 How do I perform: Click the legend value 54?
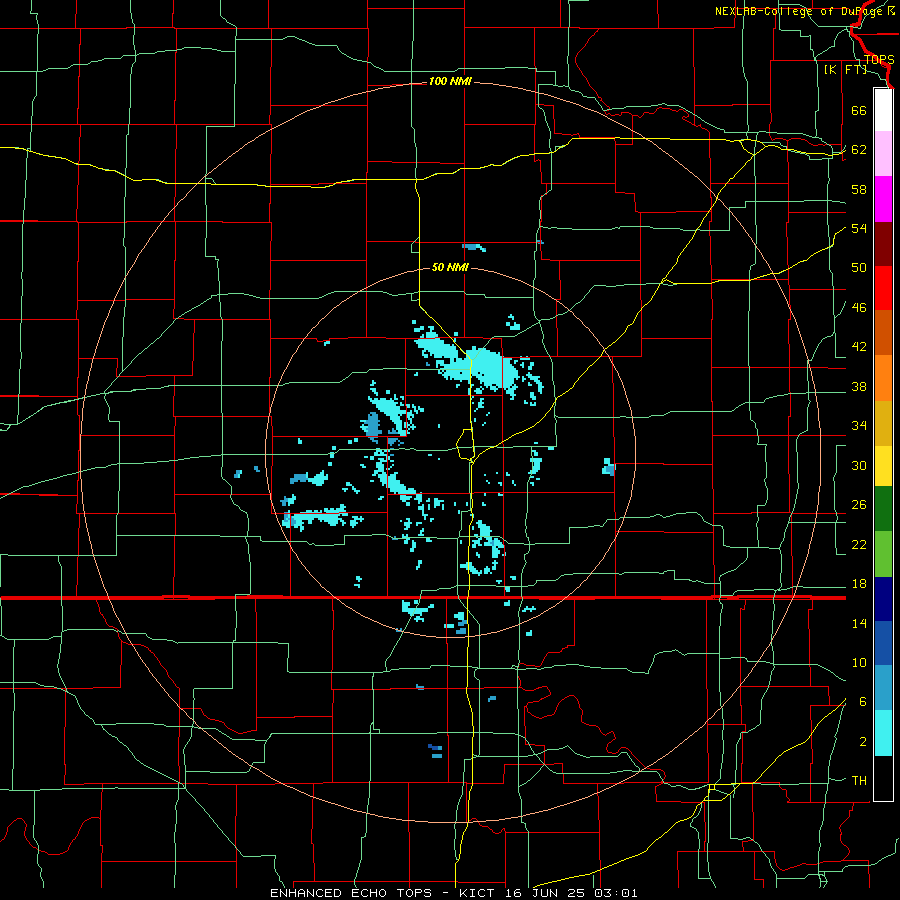click(859, 228)
